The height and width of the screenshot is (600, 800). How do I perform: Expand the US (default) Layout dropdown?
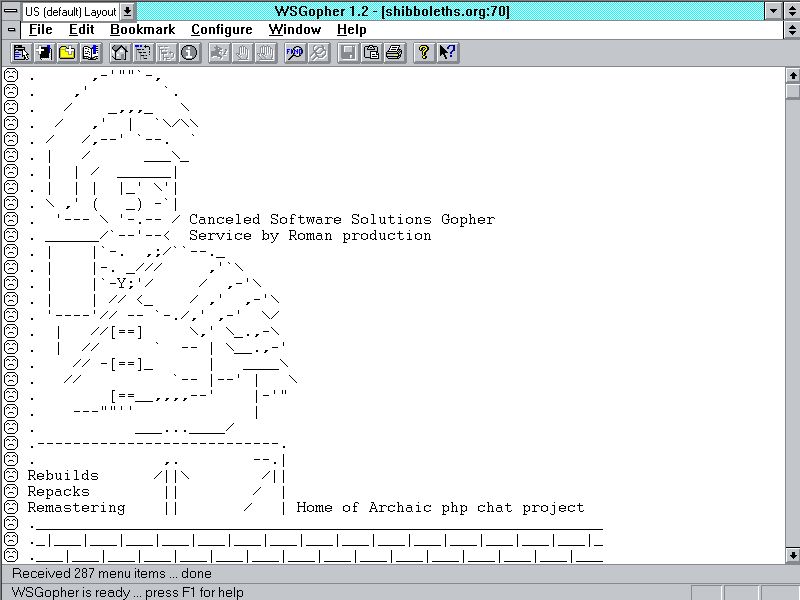127,11
